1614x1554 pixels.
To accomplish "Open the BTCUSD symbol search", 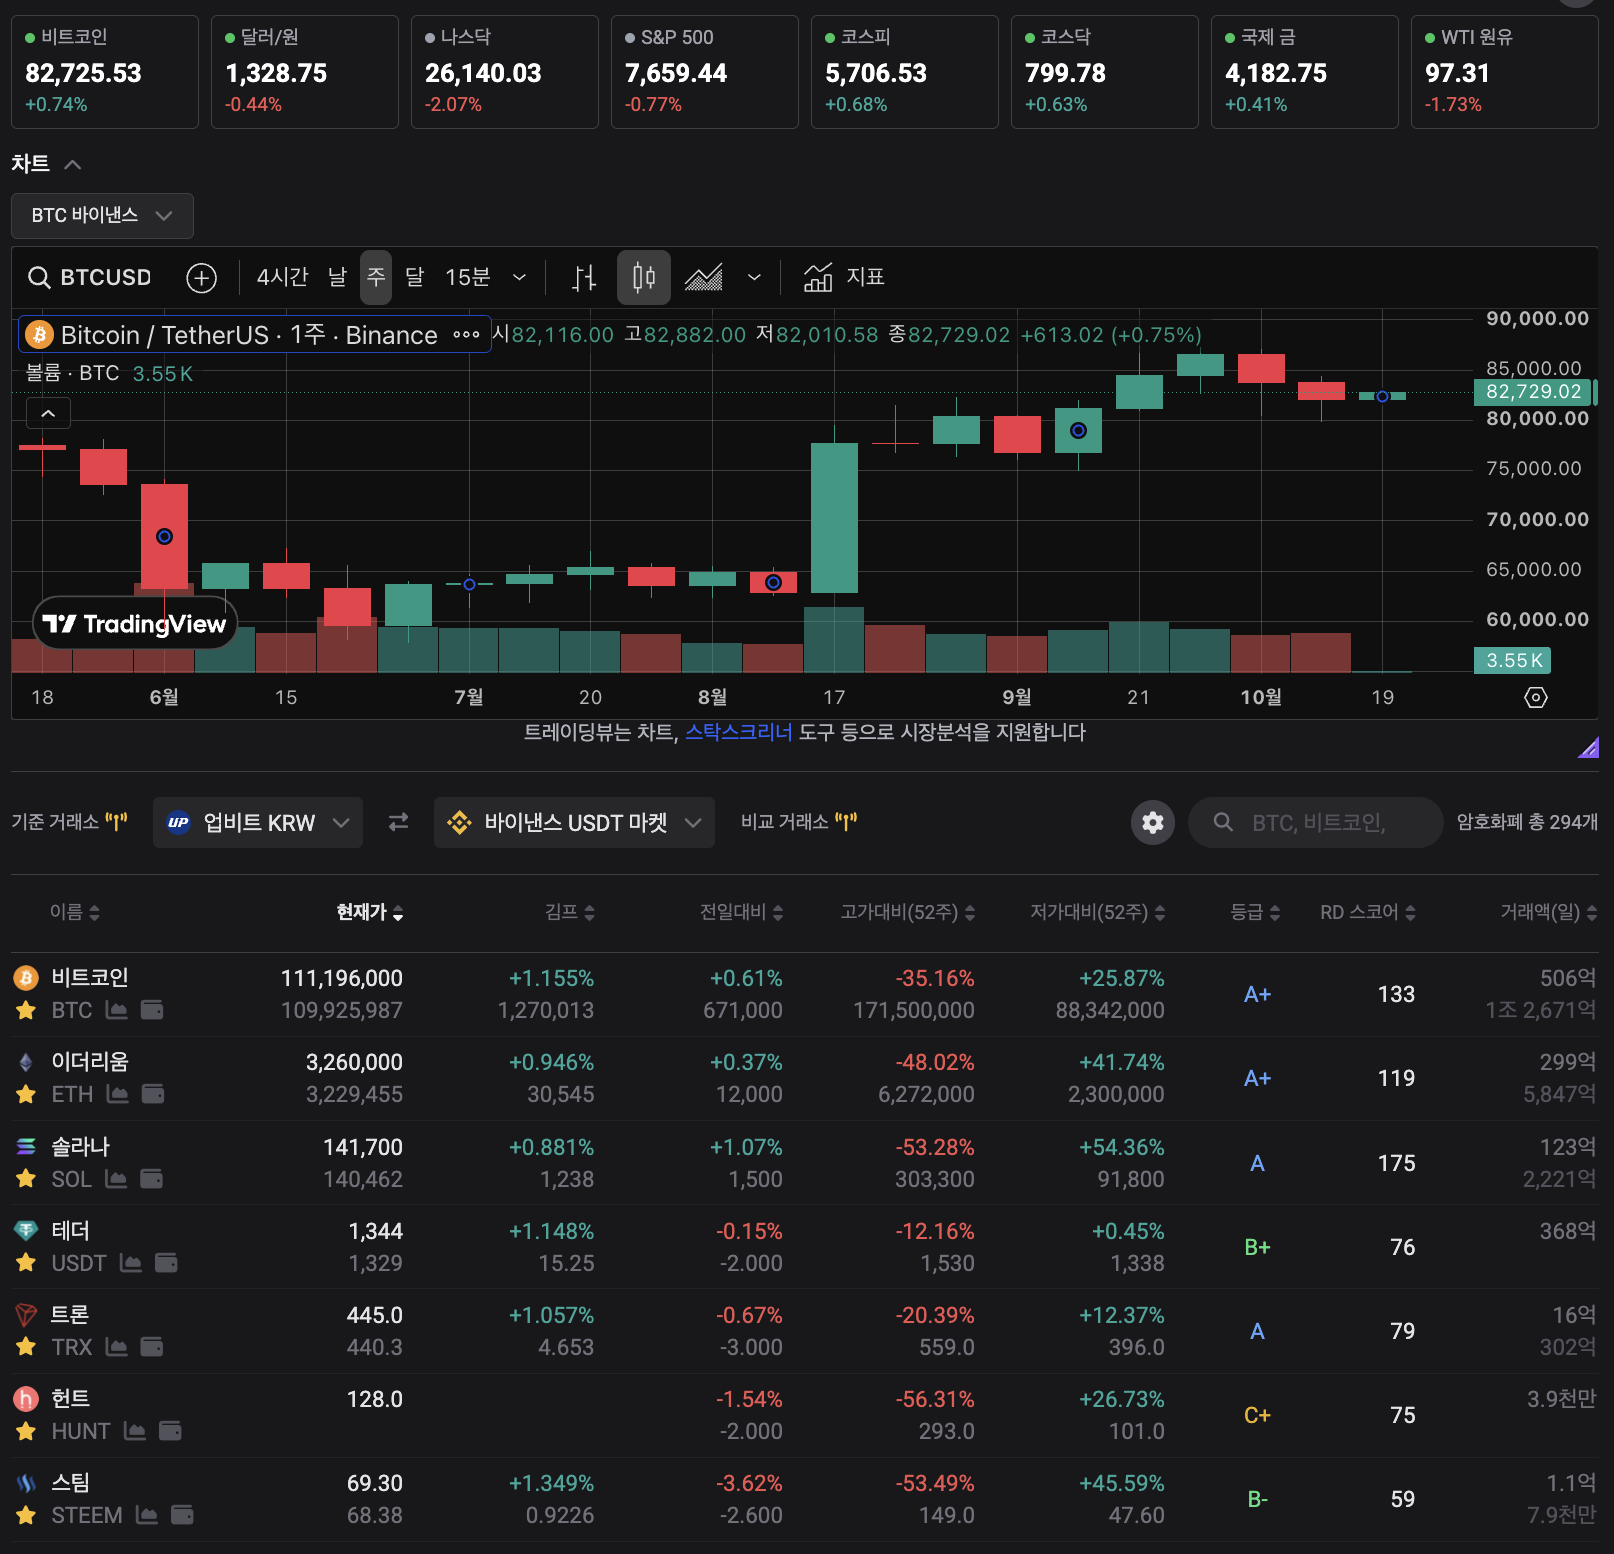I will tap(89, 277).
